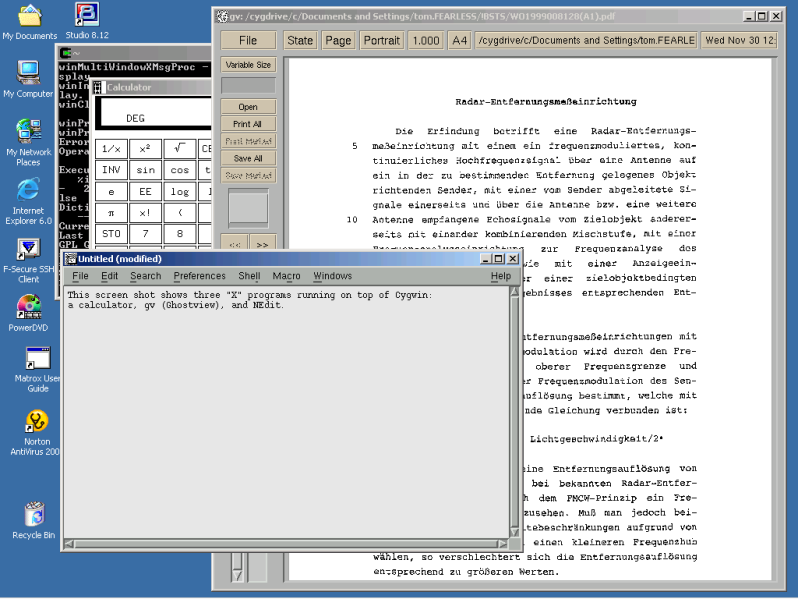Open the State menu in gv
The width and height of the screenshot is (798, 599).
pos(300,40)
